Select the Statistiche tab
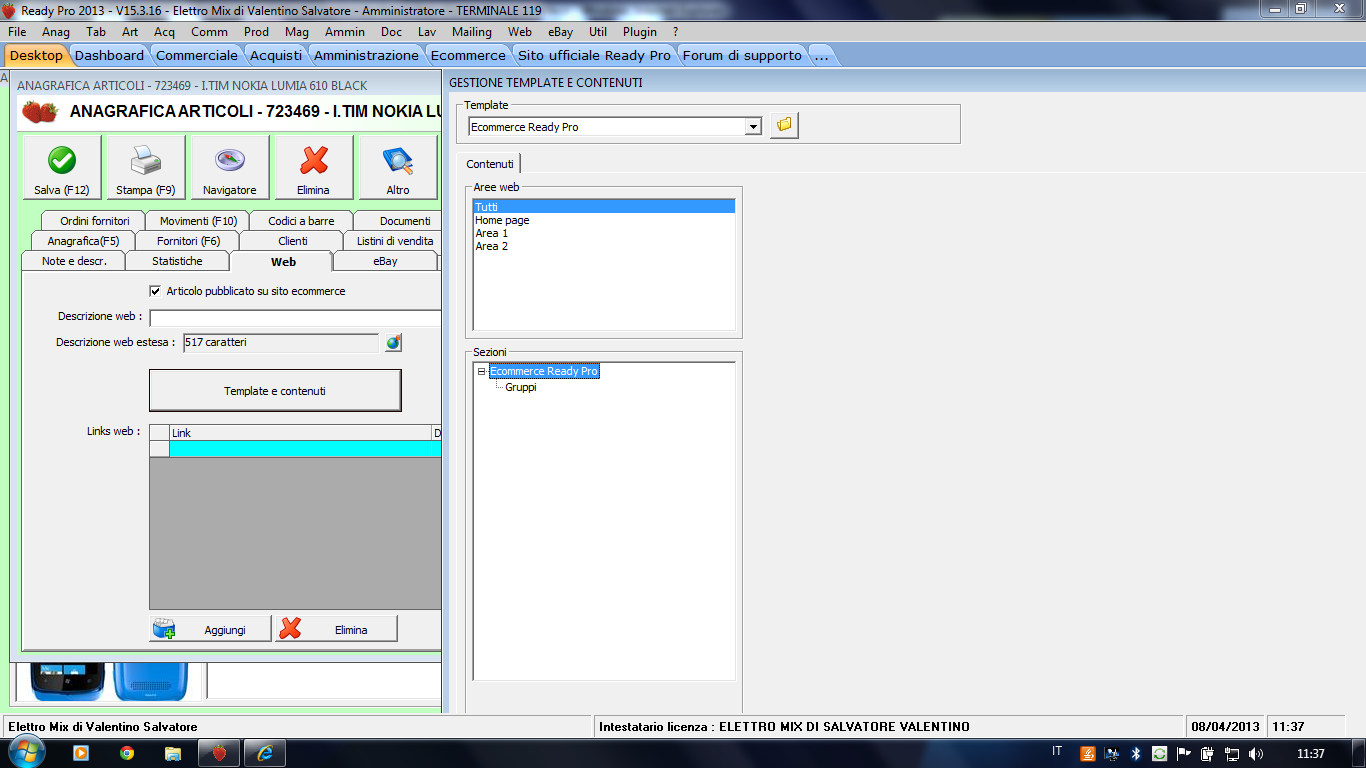1366x768 pixels. click(x=177, y=261)
